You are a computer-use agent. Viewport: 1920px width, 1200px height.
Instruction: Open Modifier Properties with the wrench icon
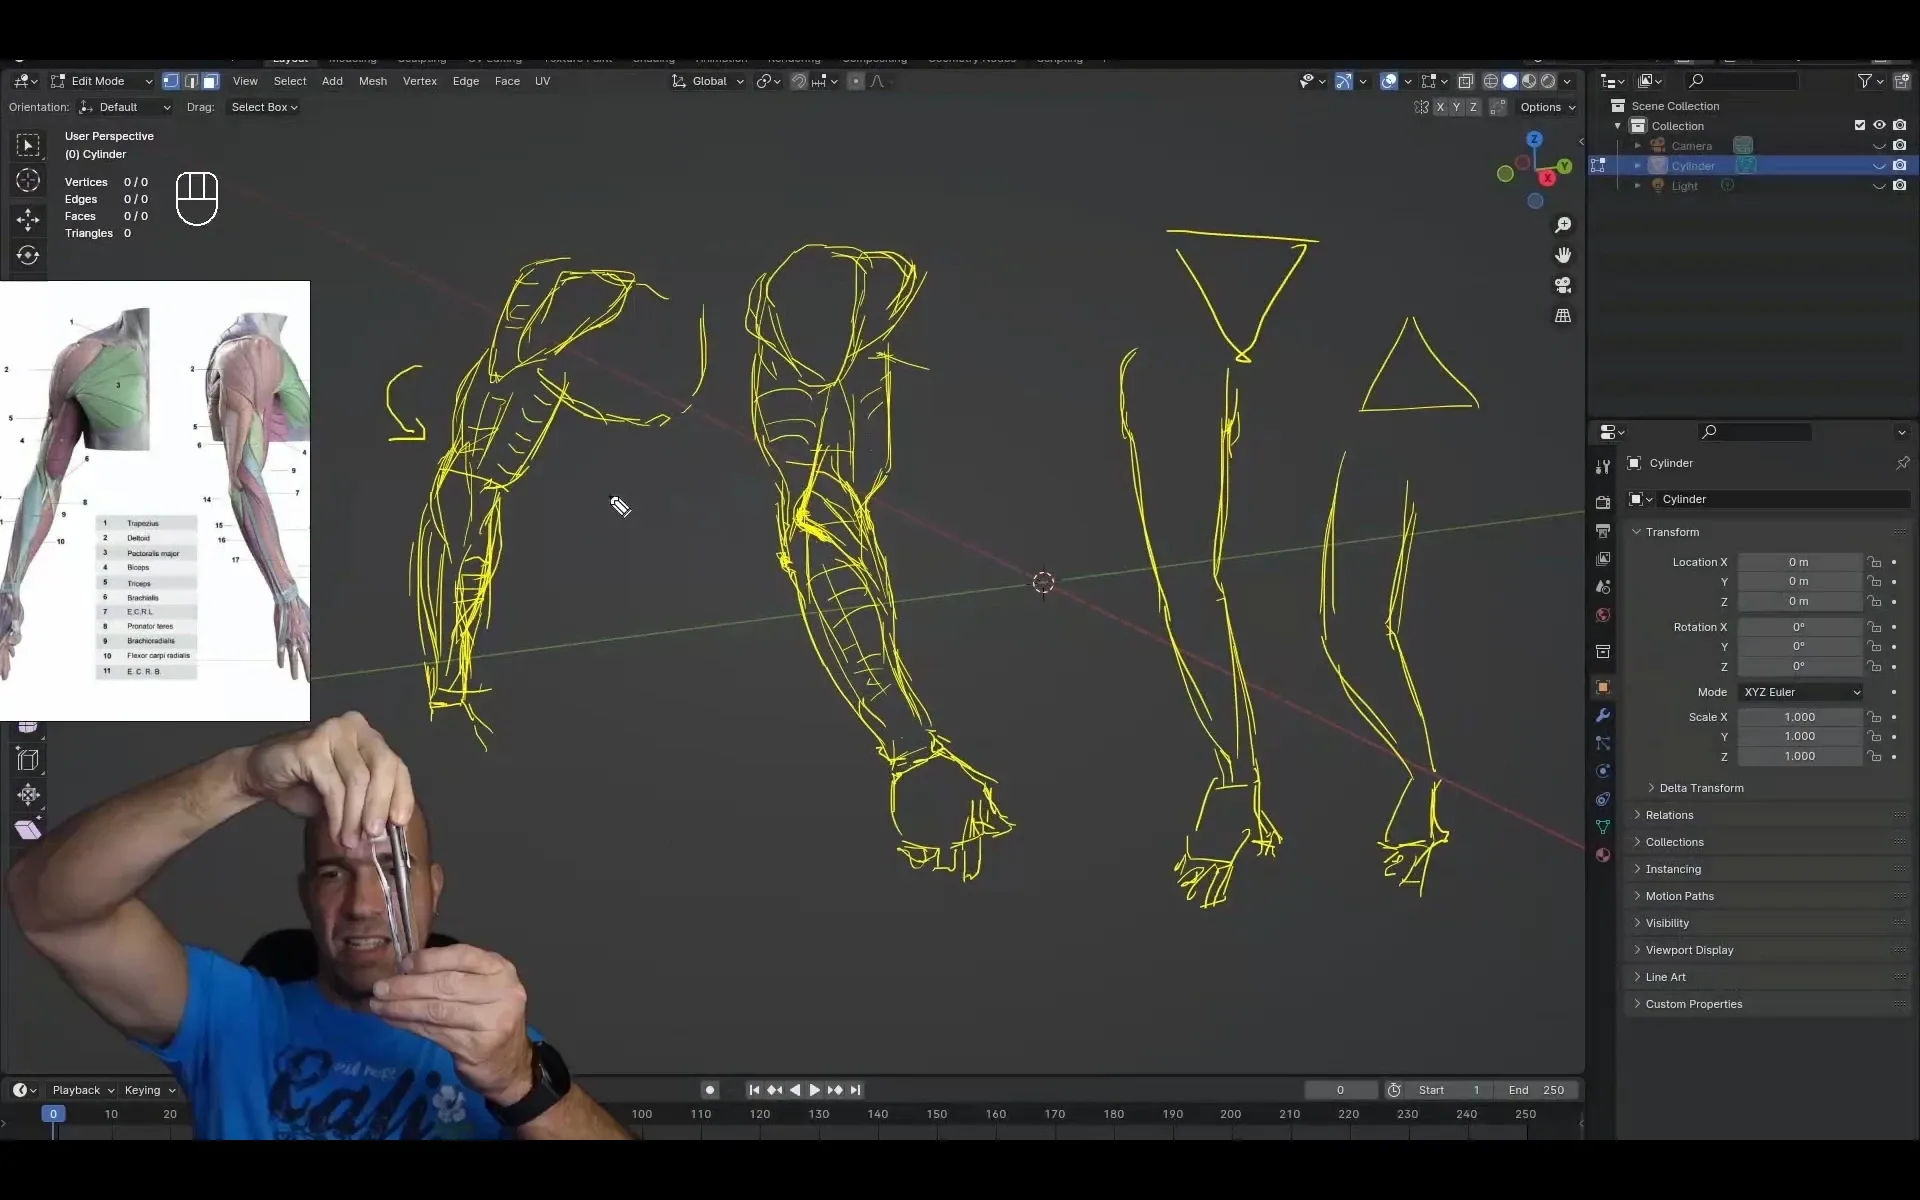[x=1604, y=713]
